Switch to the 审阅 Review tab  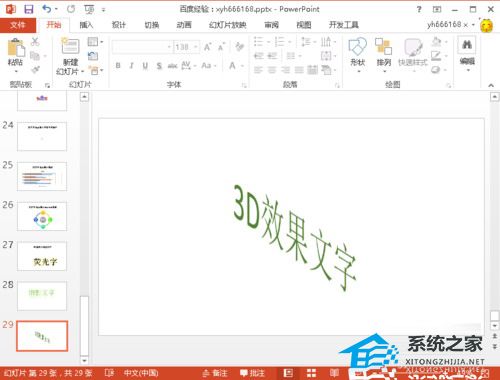tap(272, 25)
